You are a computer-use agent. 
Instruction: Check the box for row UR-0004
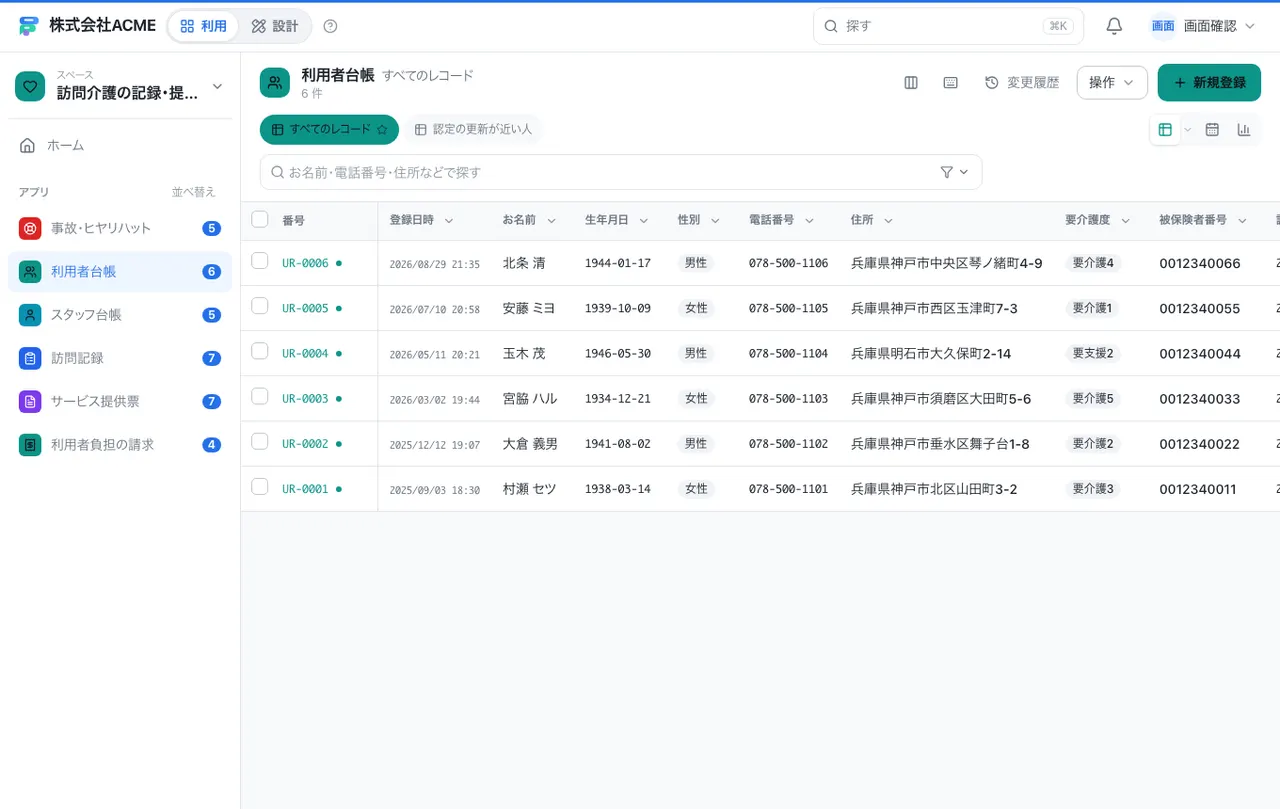point(260,351)
